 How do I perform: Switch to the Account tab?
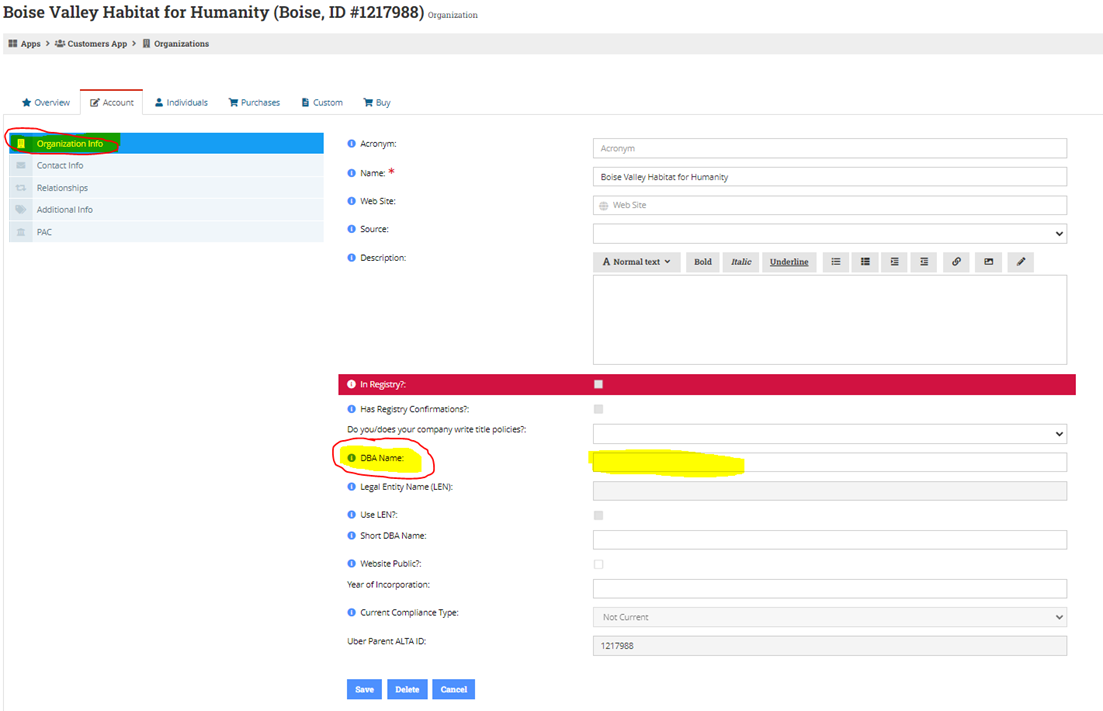(112, 103)
